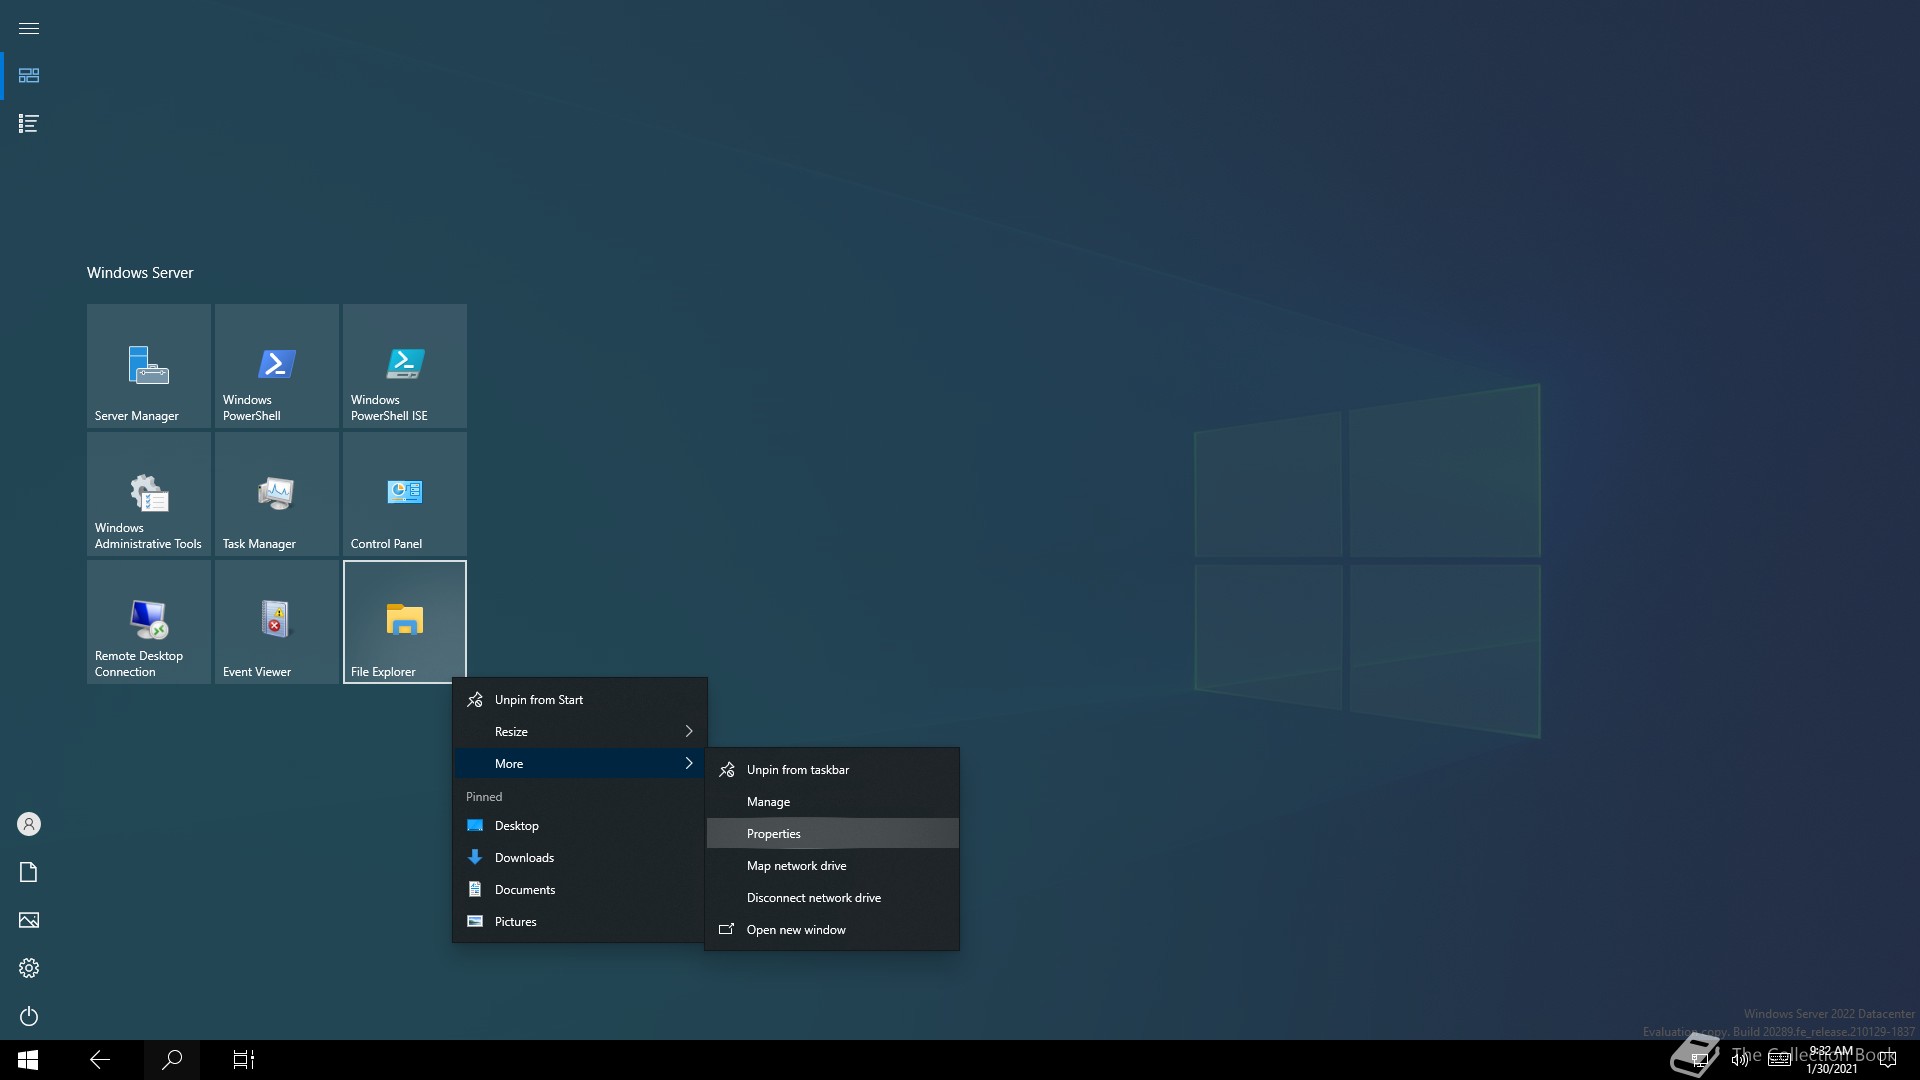The width and height of the screenshot is (1920, 1080).
Task: Open the Remote Desktop Connection tile
Action: (x=149, y=622)
